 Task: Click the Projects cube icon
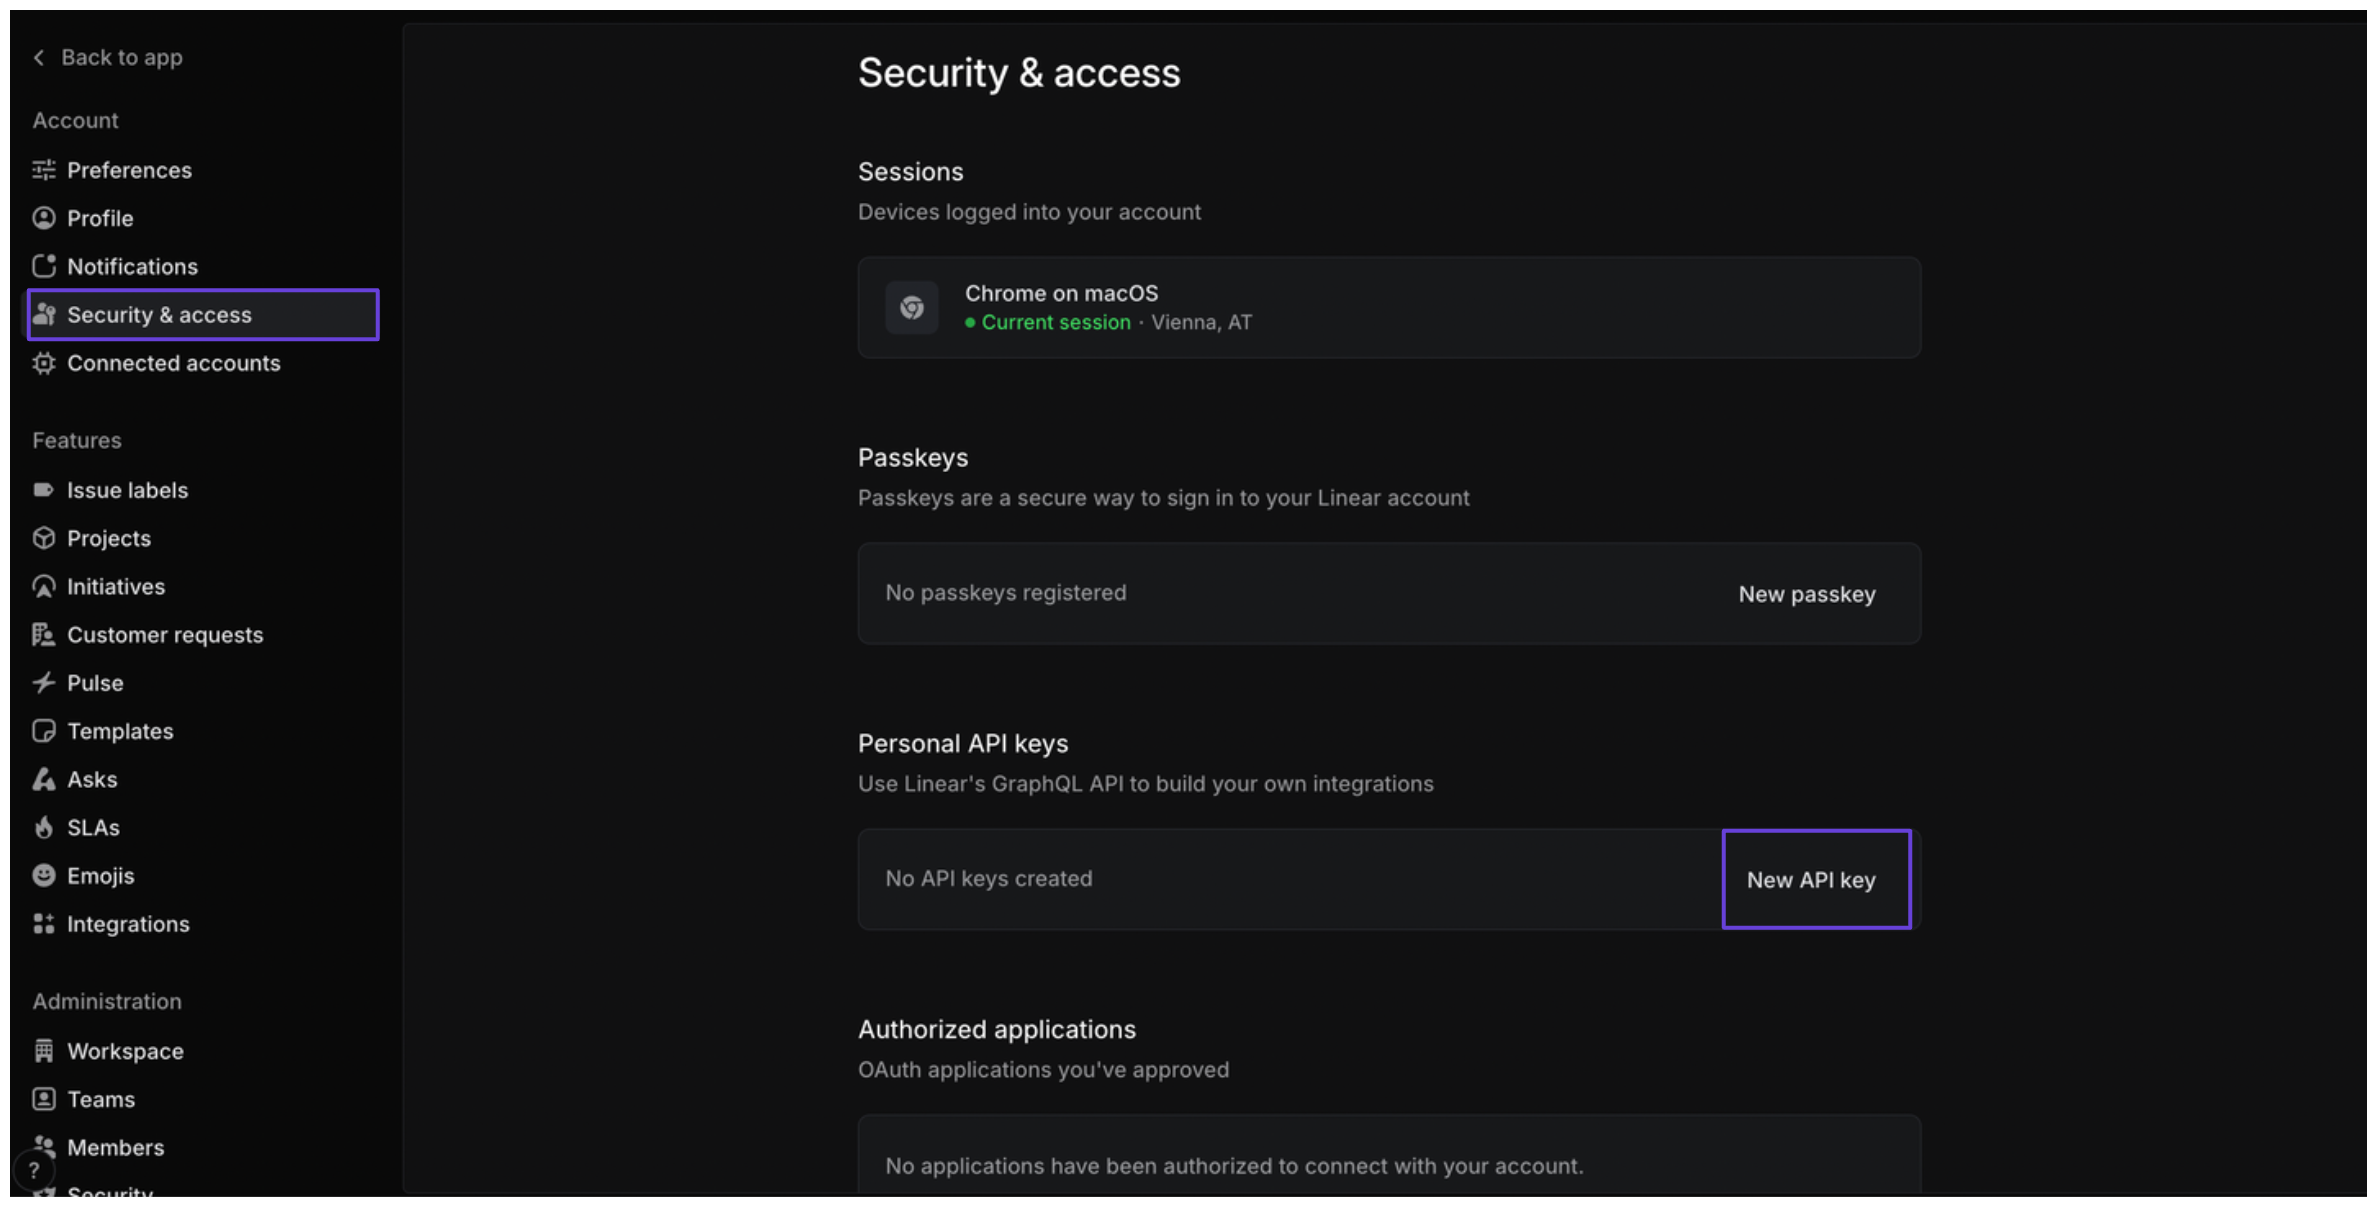coord(43,538)
